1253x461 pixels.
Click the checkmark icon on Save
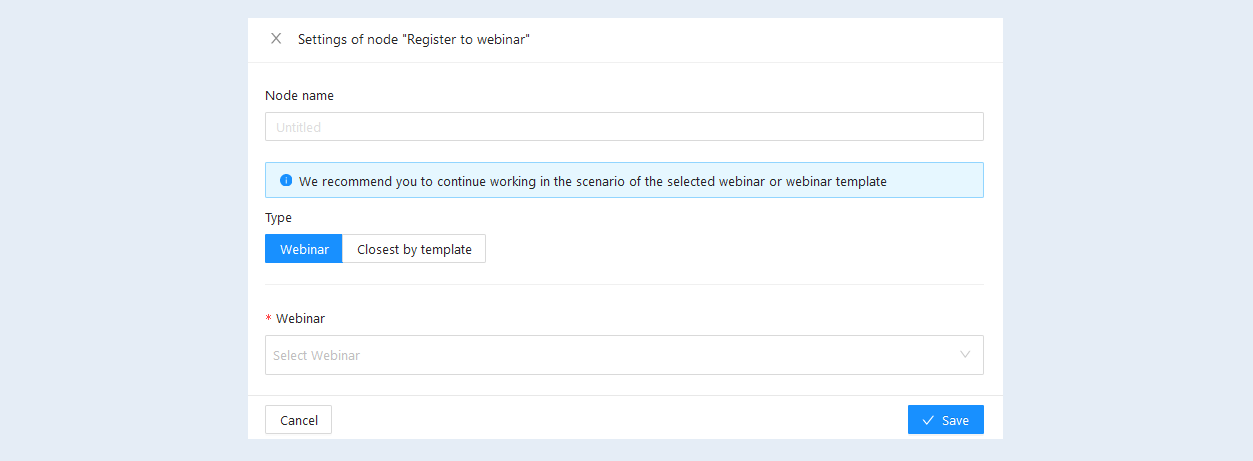928,420
